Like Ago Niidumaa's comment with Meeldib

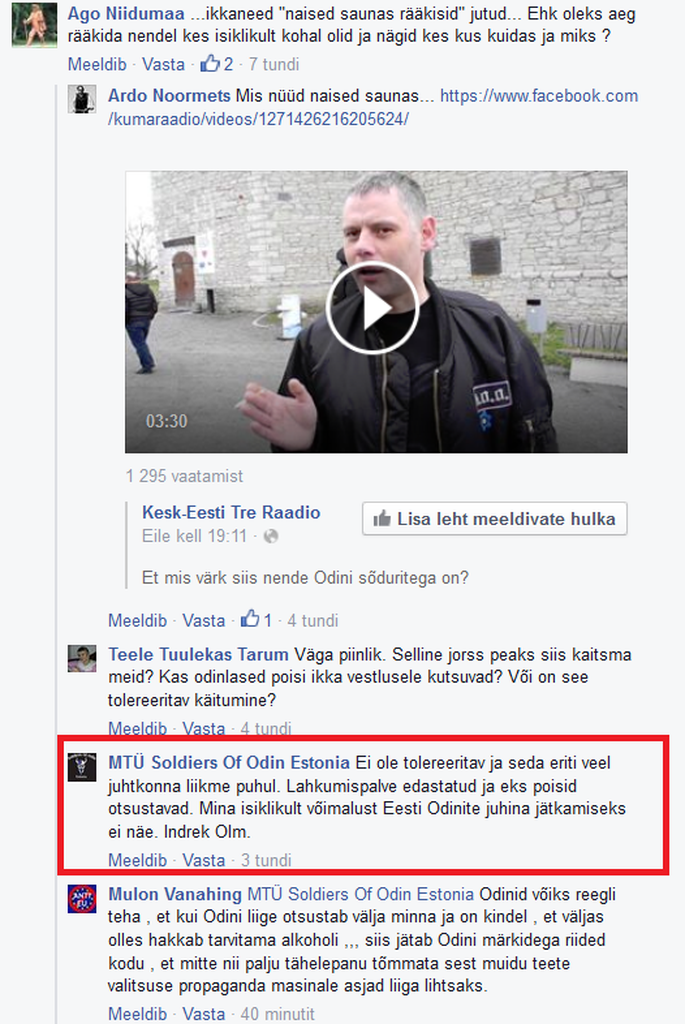coord(97,64)
